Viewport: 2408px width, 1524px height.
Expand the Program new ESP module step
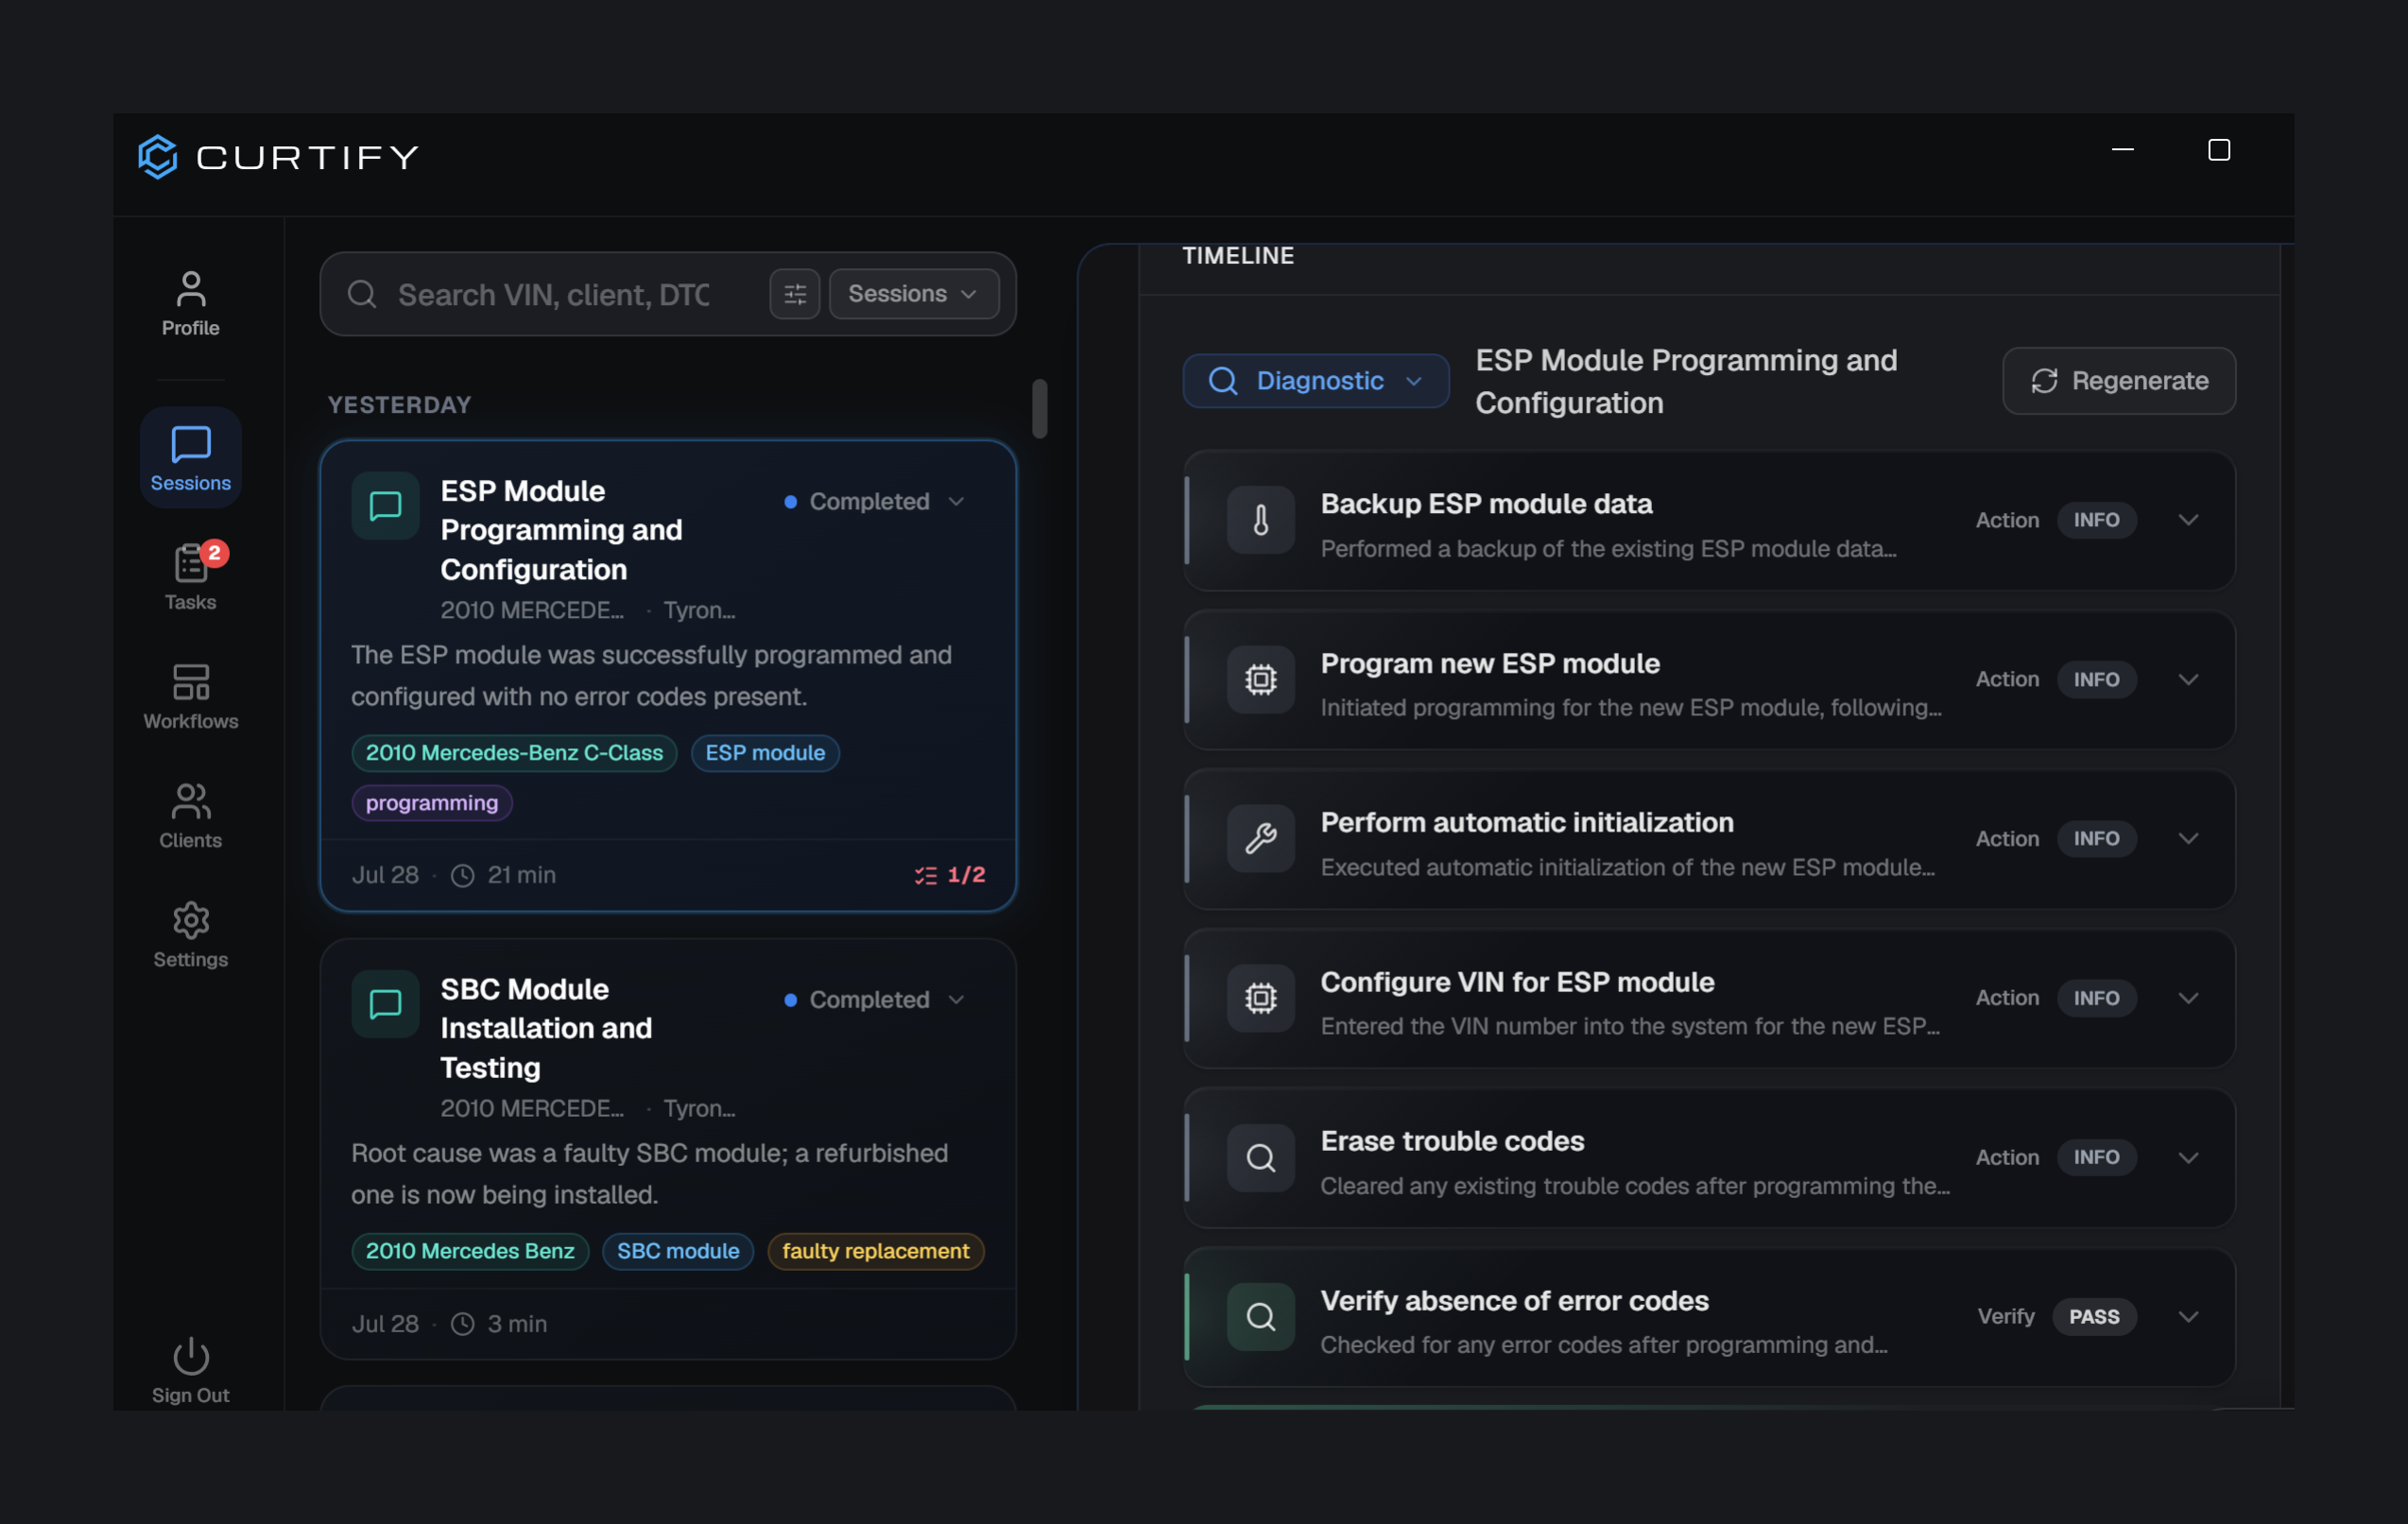(x=2188, y=679)
